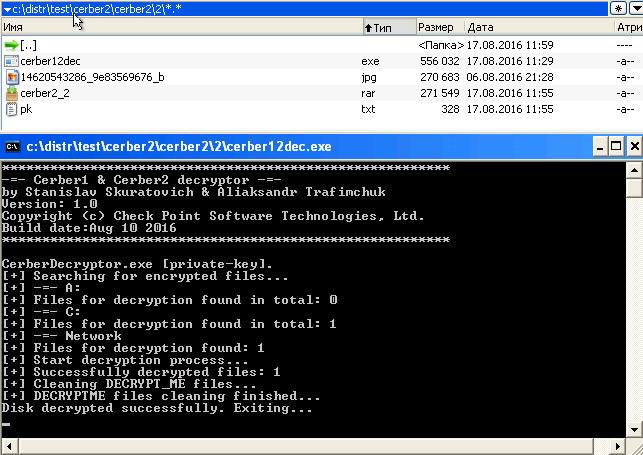This screenshot has height=455, width=643.
Task: Click console vertical scrollbar down arrow
Action: [634, 430]
